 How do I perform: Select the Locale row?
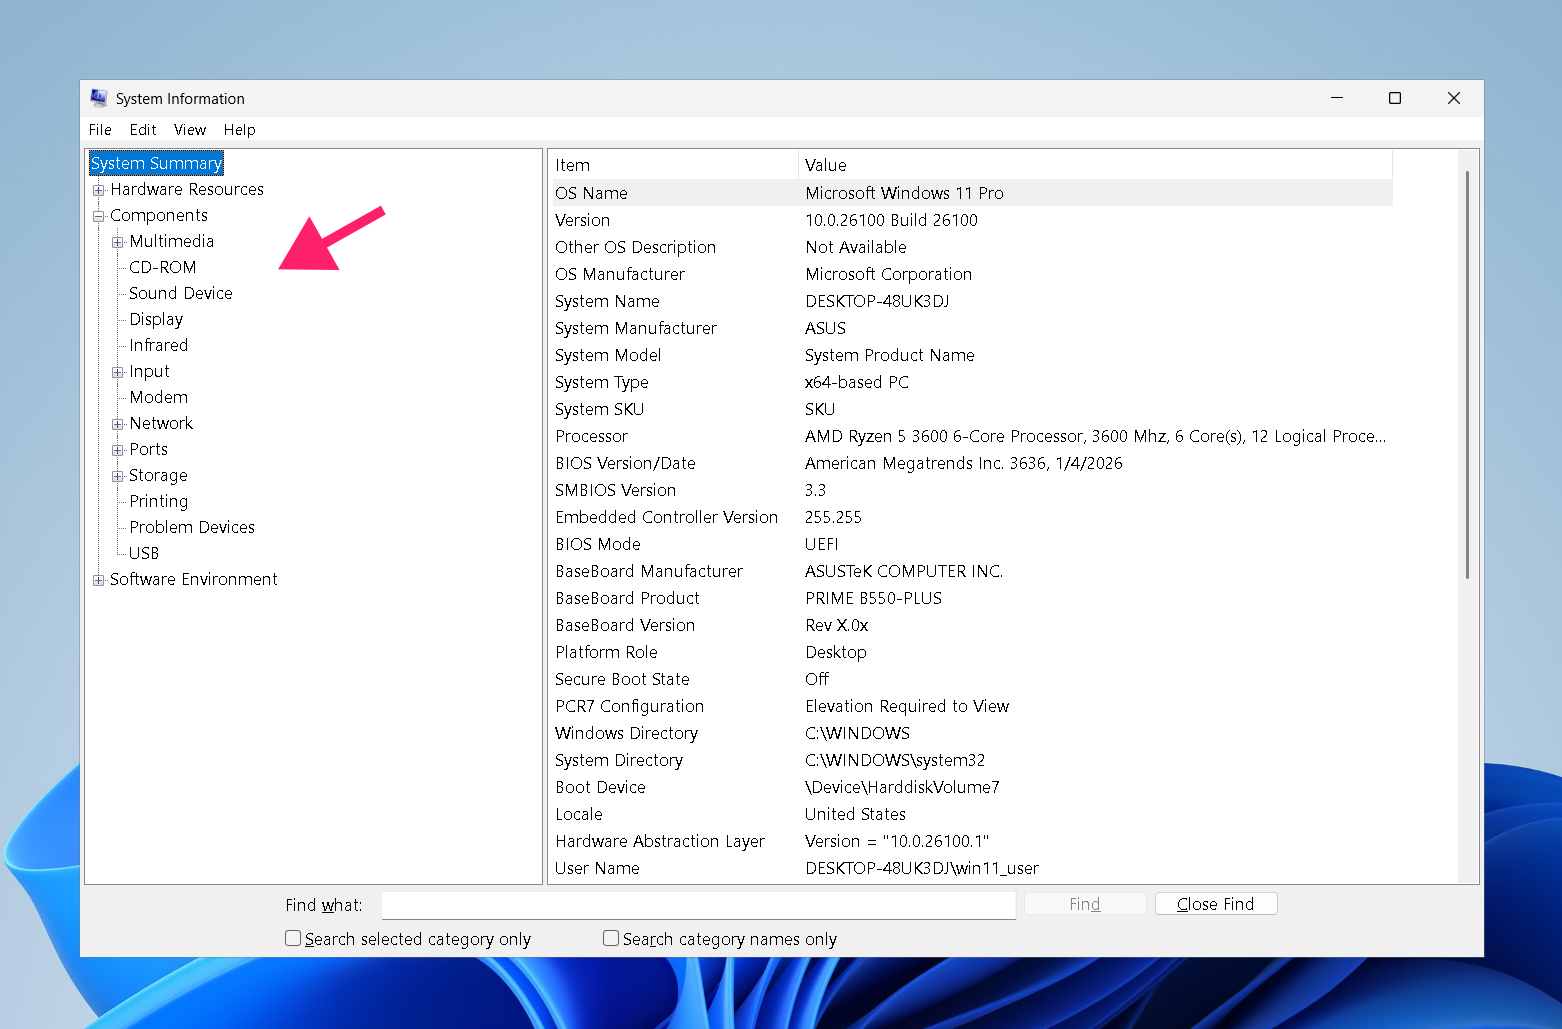pos(972,814)
